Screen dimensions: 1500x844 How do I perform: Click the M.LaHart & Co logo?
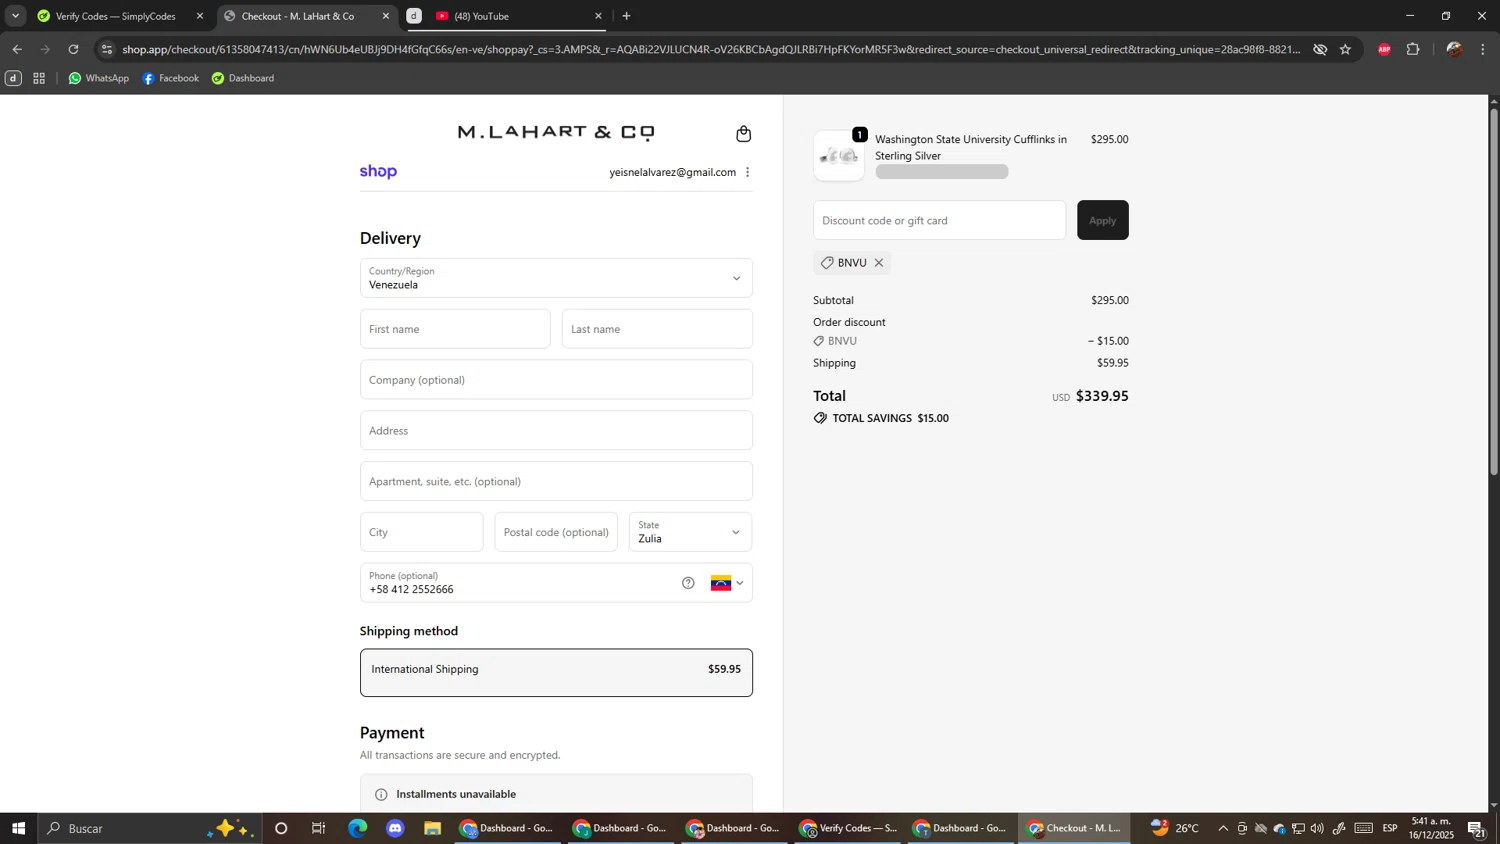coord(556,132)
